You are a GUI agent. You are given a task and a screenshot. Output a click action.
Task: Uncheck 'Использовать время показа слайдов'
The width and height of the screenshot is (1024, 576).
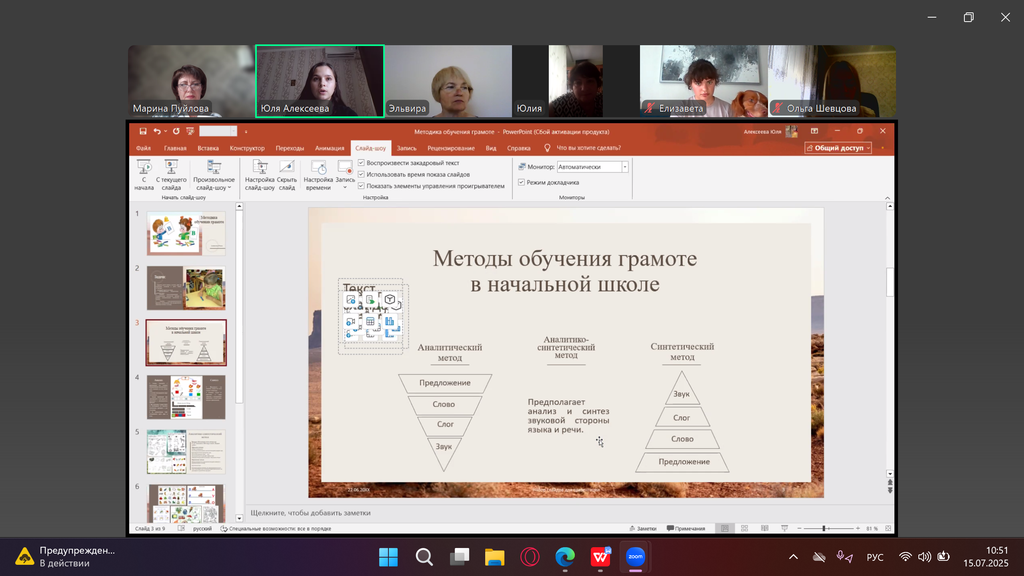tap(361, 174)
